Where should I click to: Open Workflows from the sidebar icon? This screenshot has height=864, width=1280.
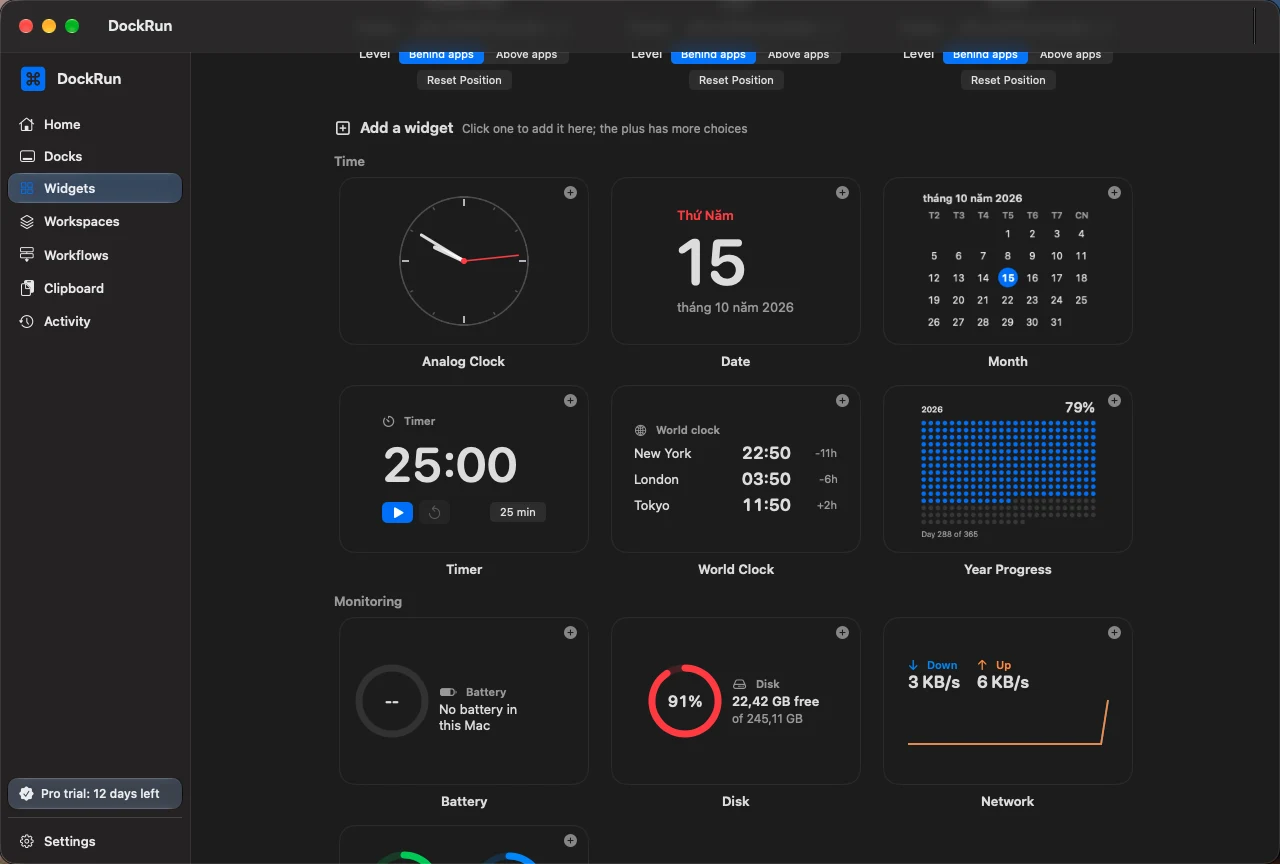pyautogui.click(x=27, y=255)
